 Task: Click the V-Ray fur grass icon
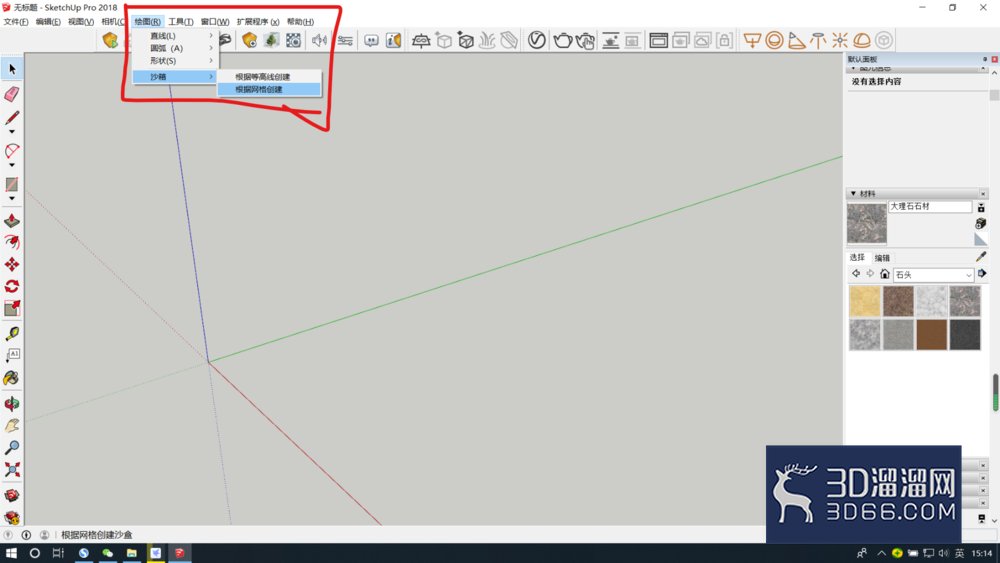coord(487,41)
